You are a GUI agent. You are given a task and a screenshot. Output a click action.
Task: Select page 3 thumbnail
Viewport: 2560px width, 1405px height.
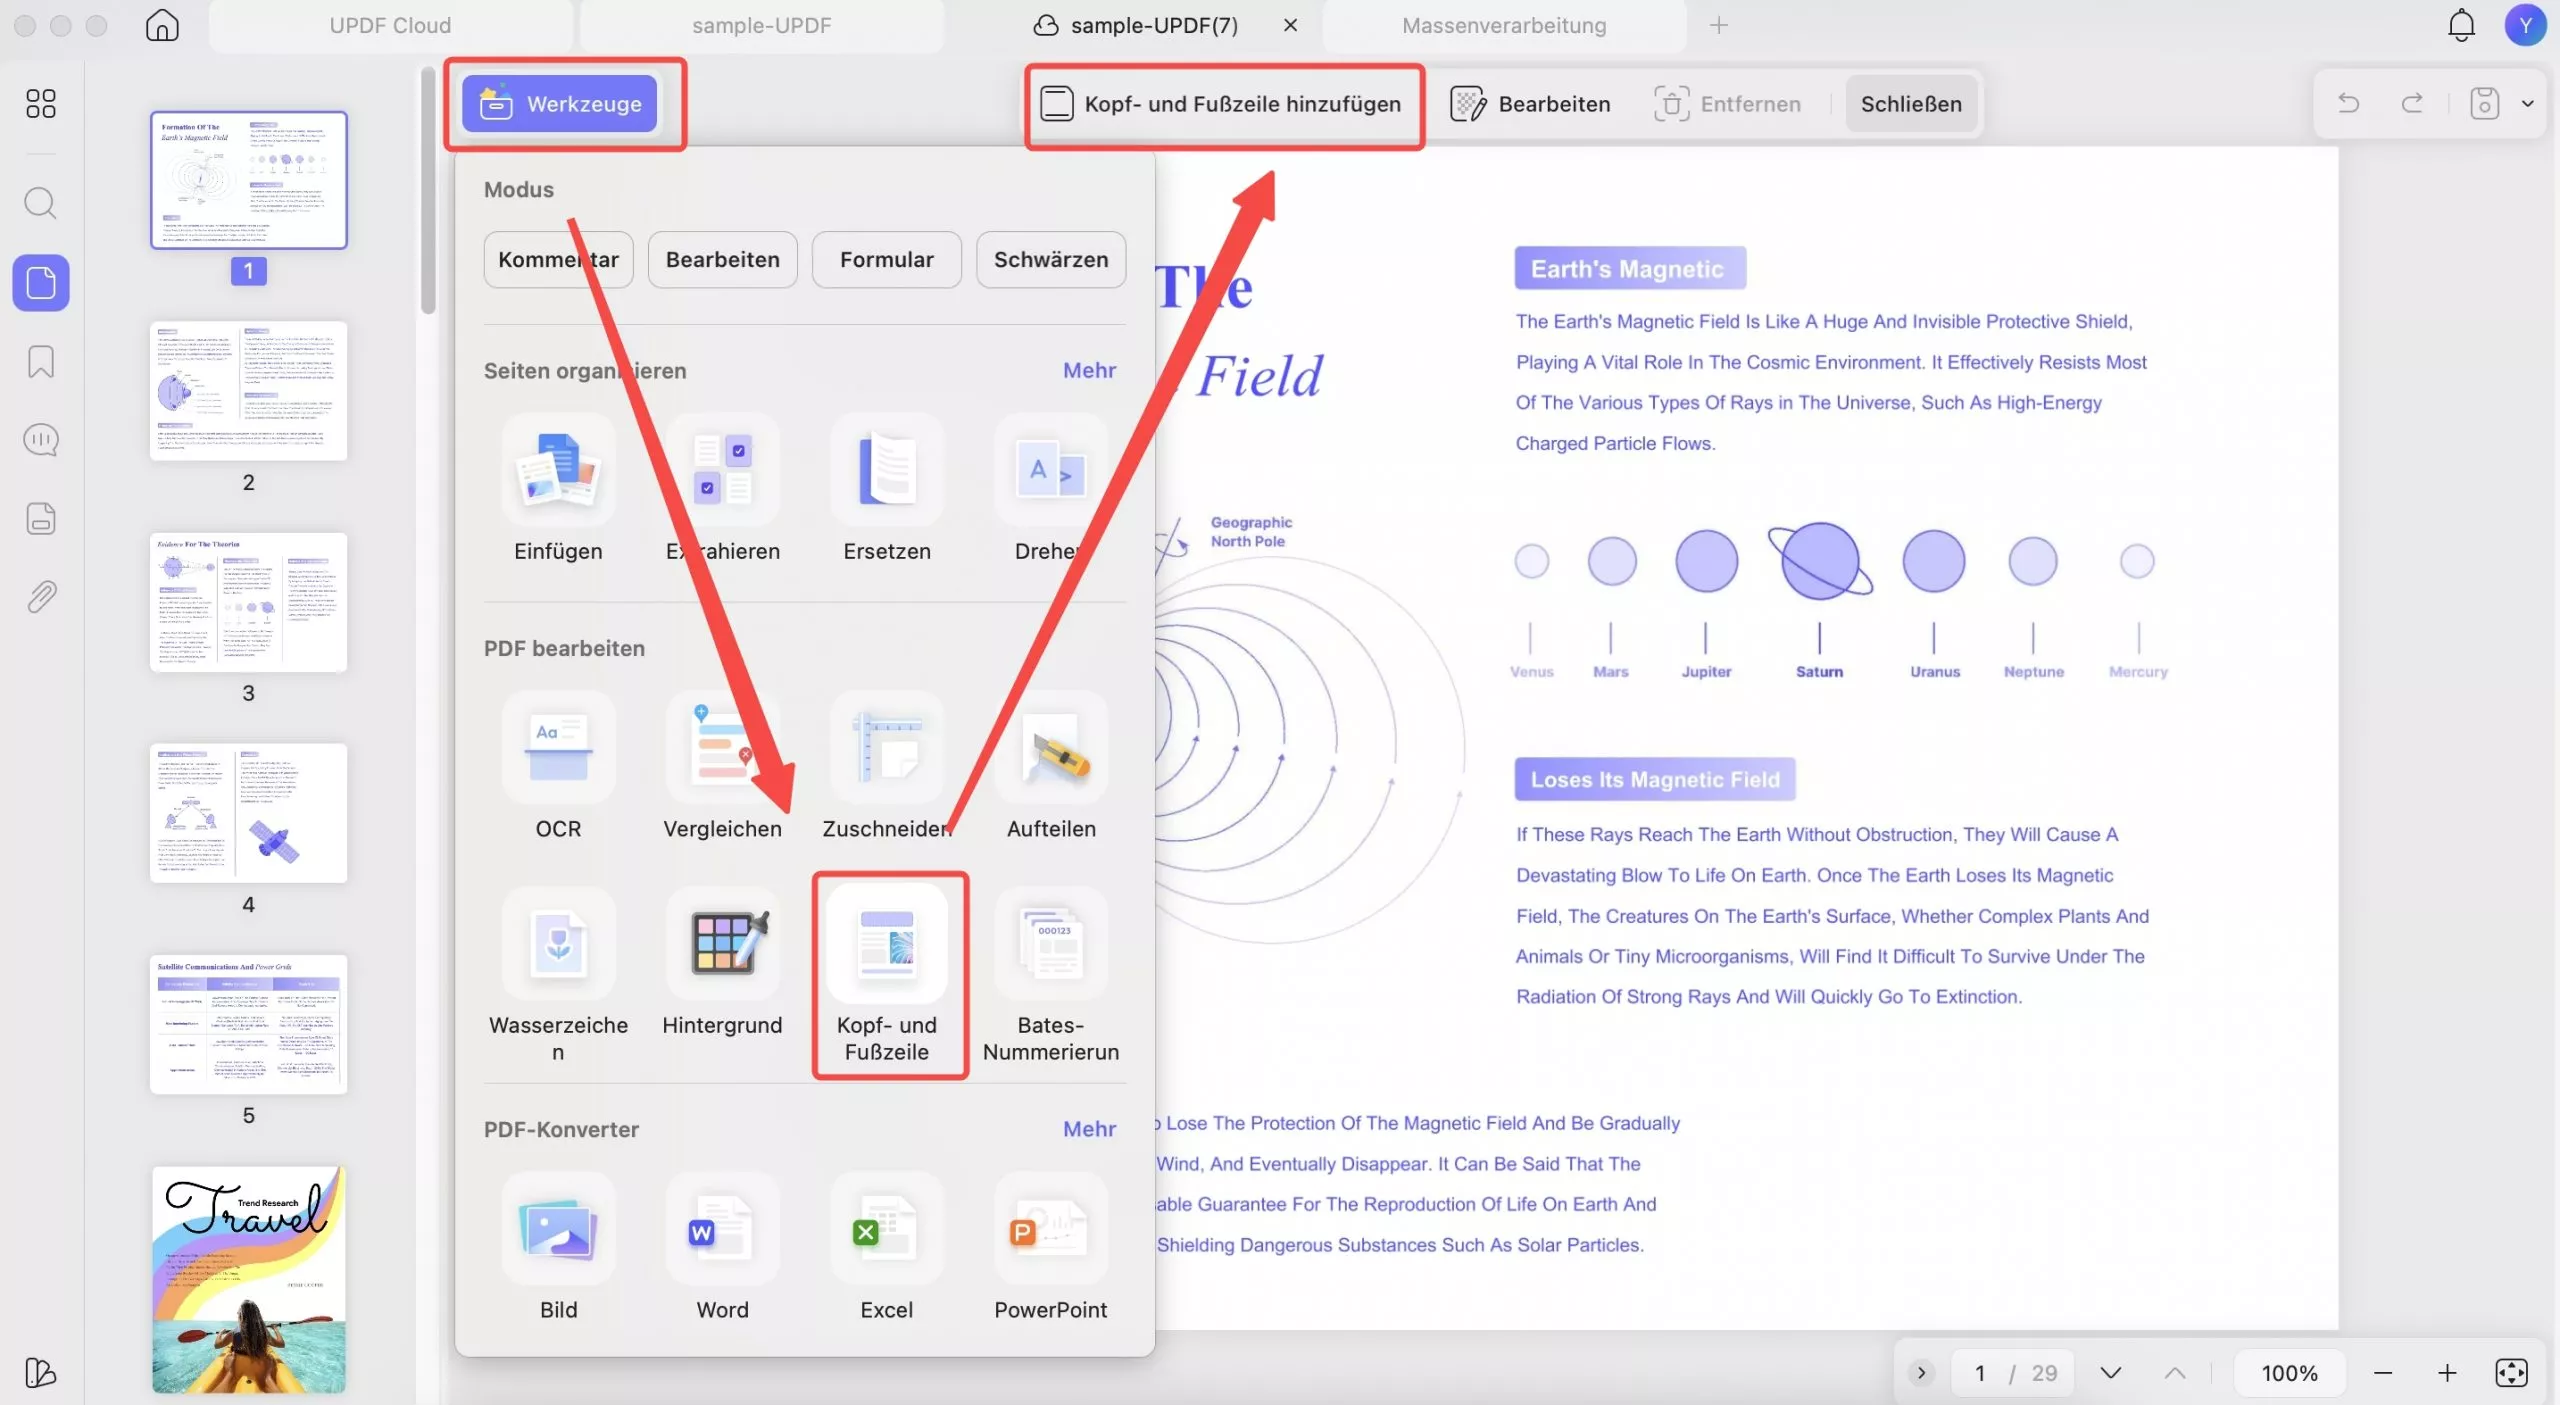click(x=248, y=603)
